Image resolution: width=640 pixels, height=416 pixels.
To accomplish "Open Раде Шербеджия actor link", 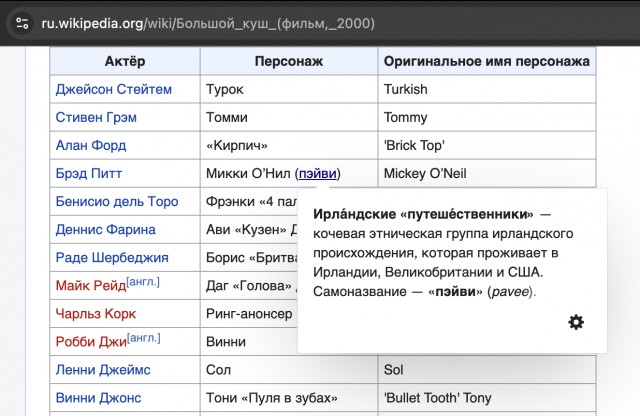I will coord(112,258).
